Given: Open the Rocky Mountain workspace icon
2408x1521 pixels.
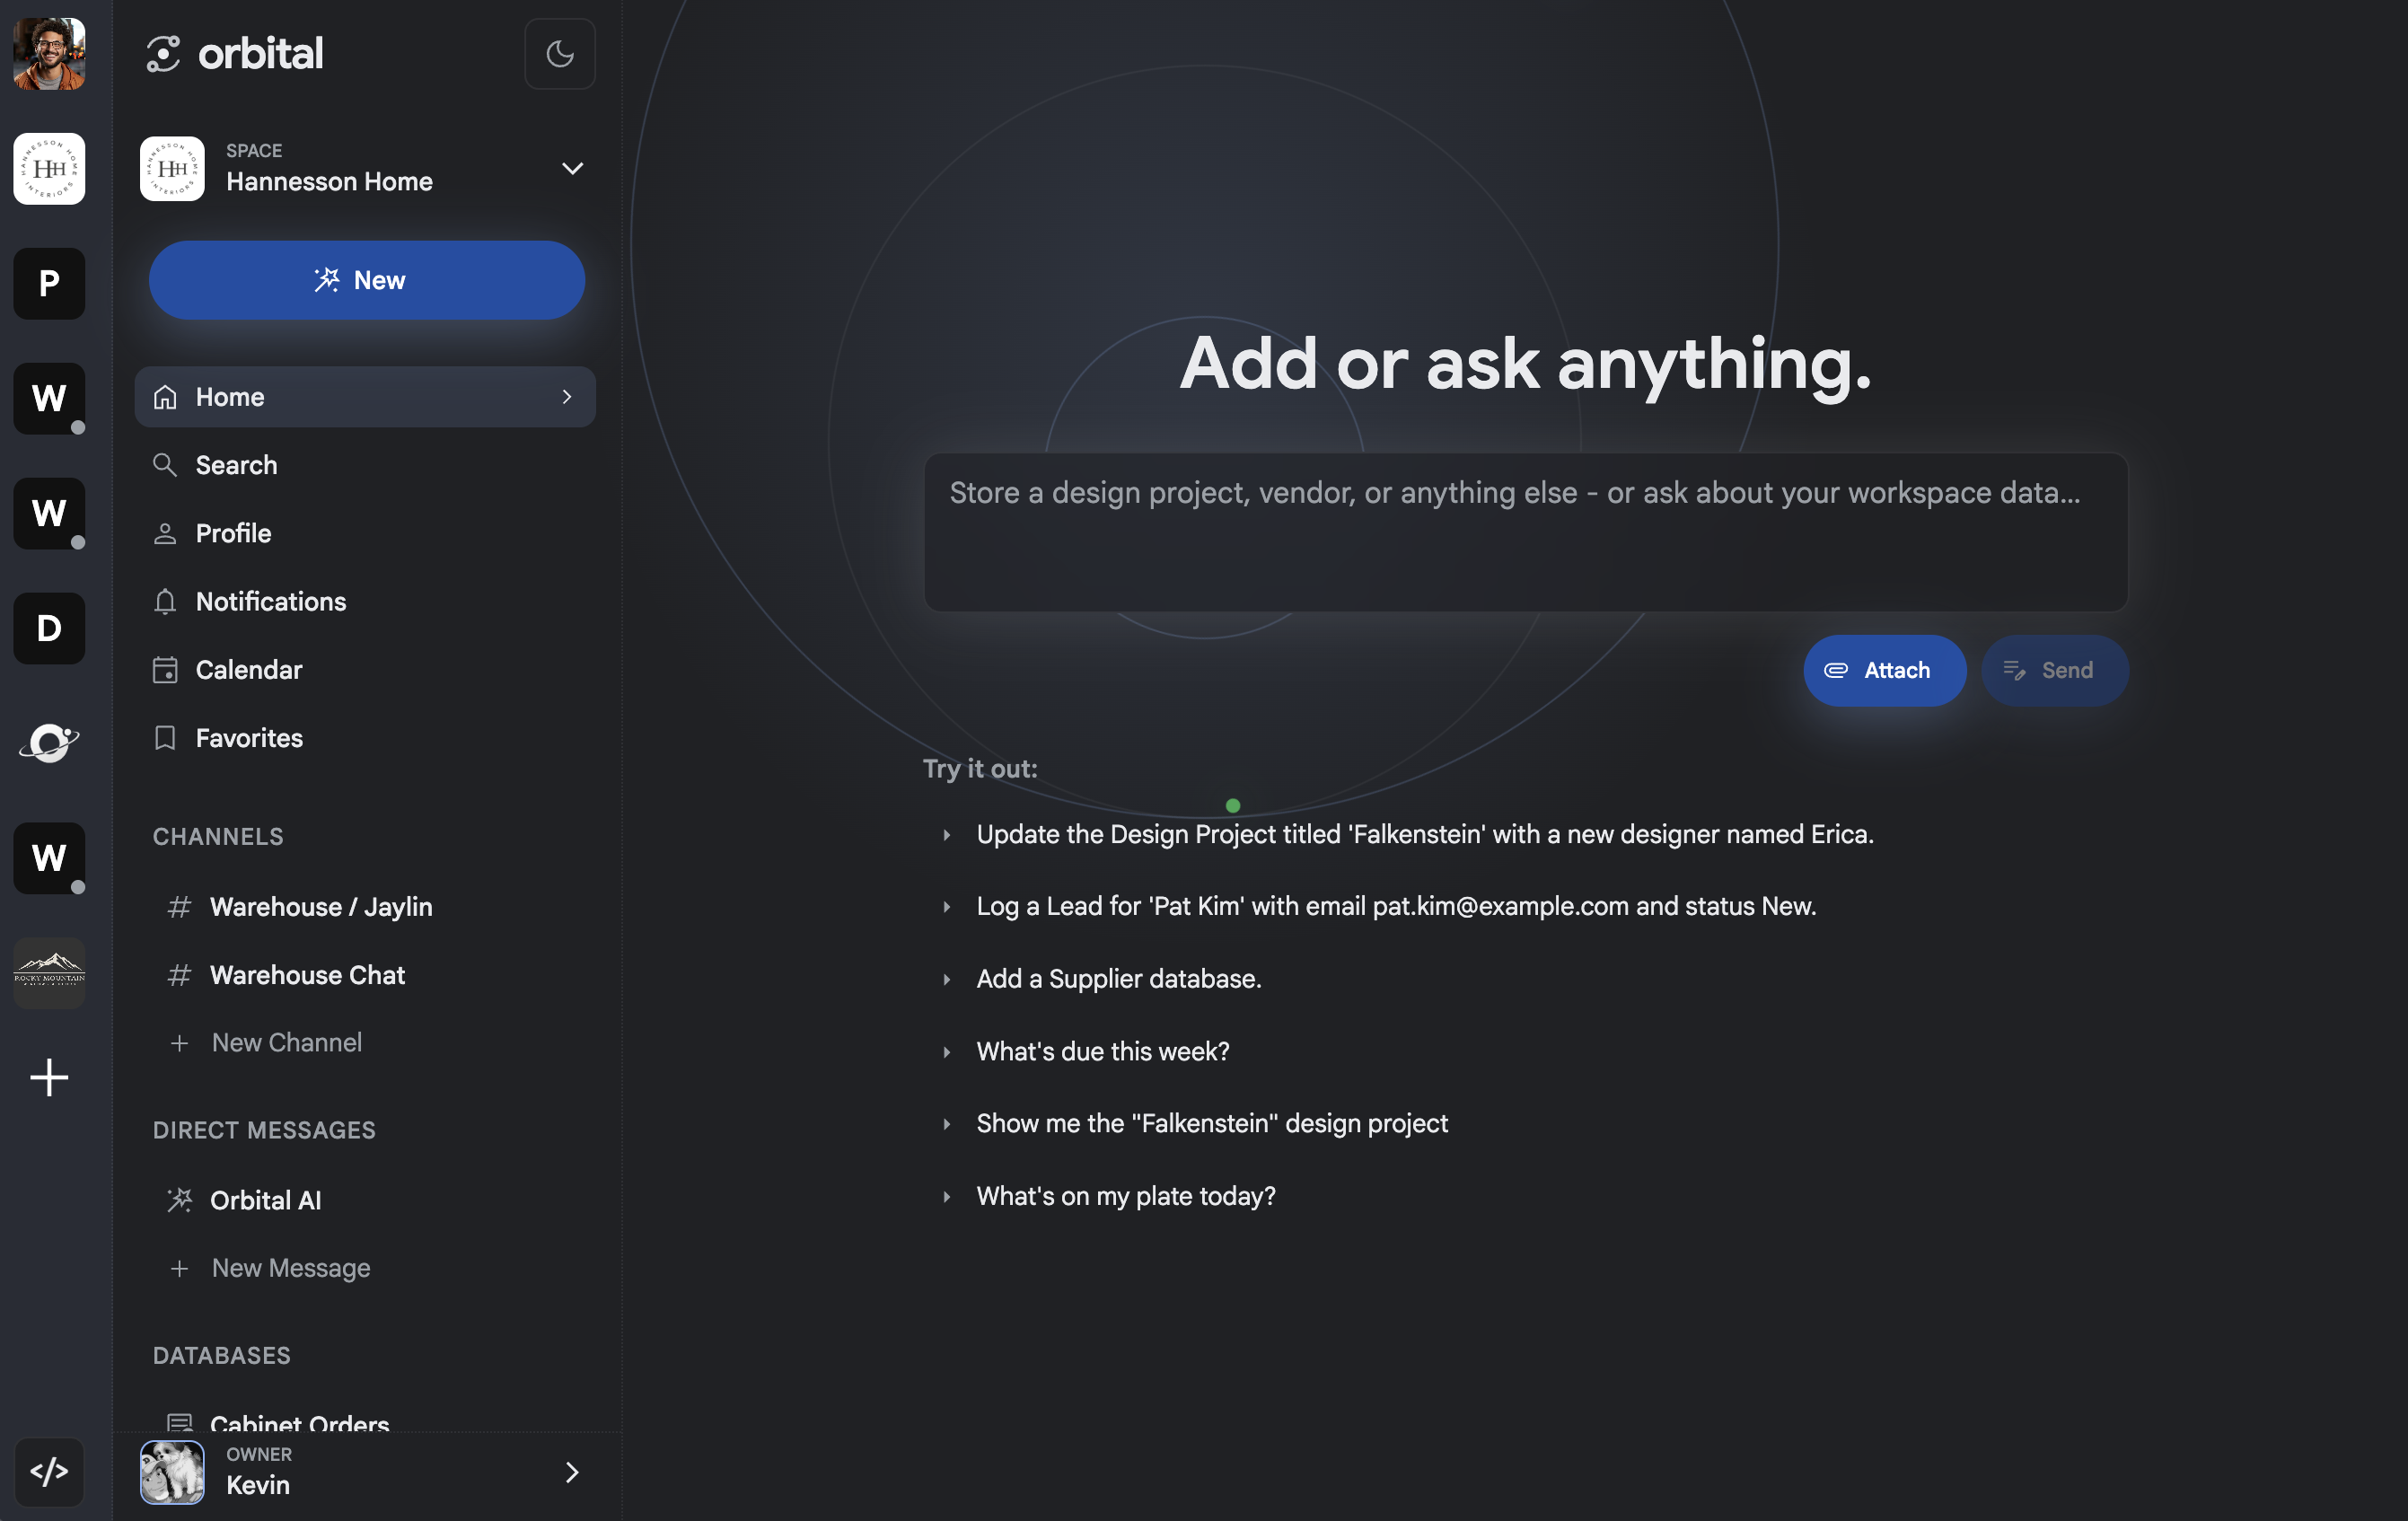Looking at the screenshot, I should [49, 973].
